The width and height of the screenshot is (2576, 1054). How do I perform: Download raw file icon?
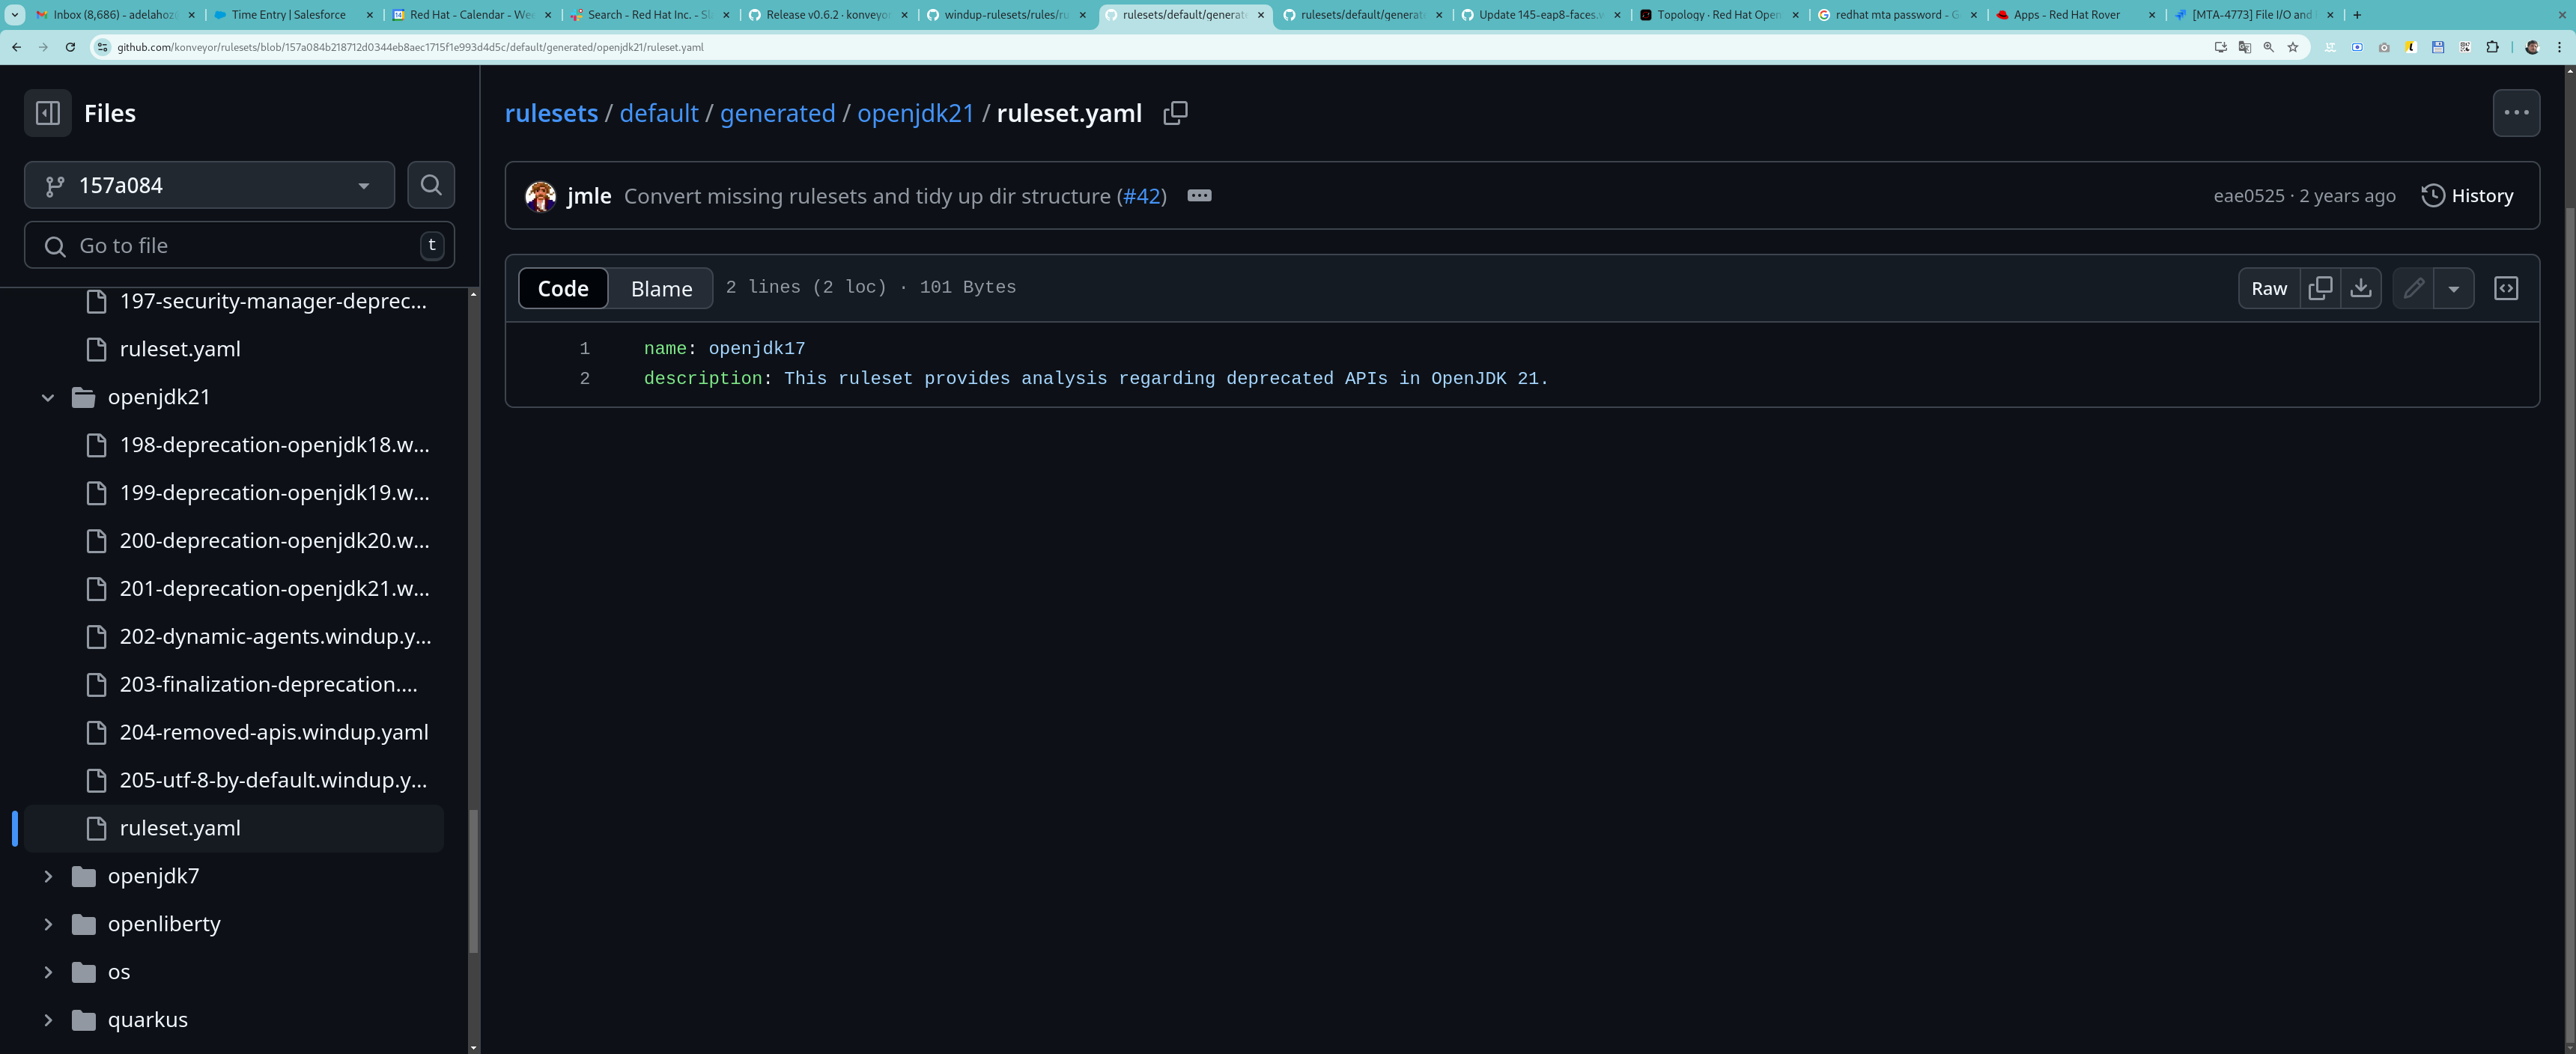[2360, 288]
